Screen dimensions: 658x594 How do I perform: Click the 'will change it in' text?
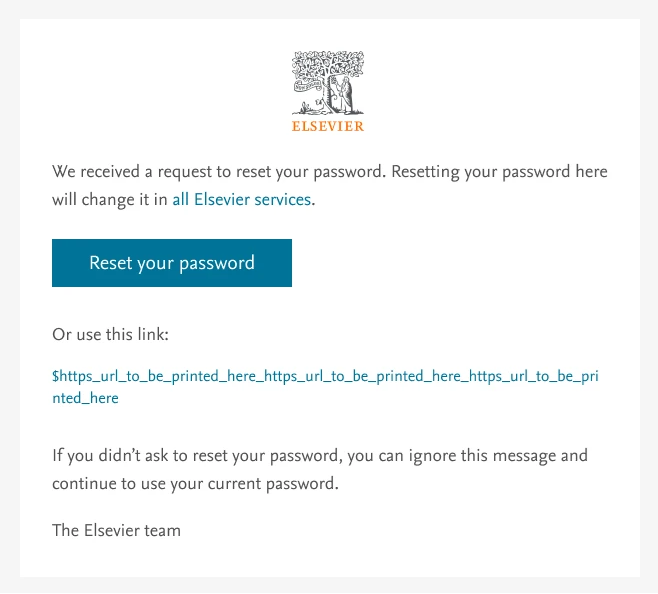[110, 199]
